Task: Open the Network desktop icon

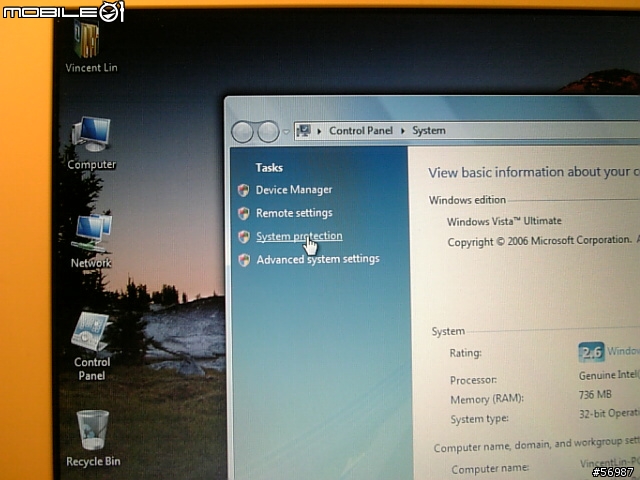Action: click(91, 241)
